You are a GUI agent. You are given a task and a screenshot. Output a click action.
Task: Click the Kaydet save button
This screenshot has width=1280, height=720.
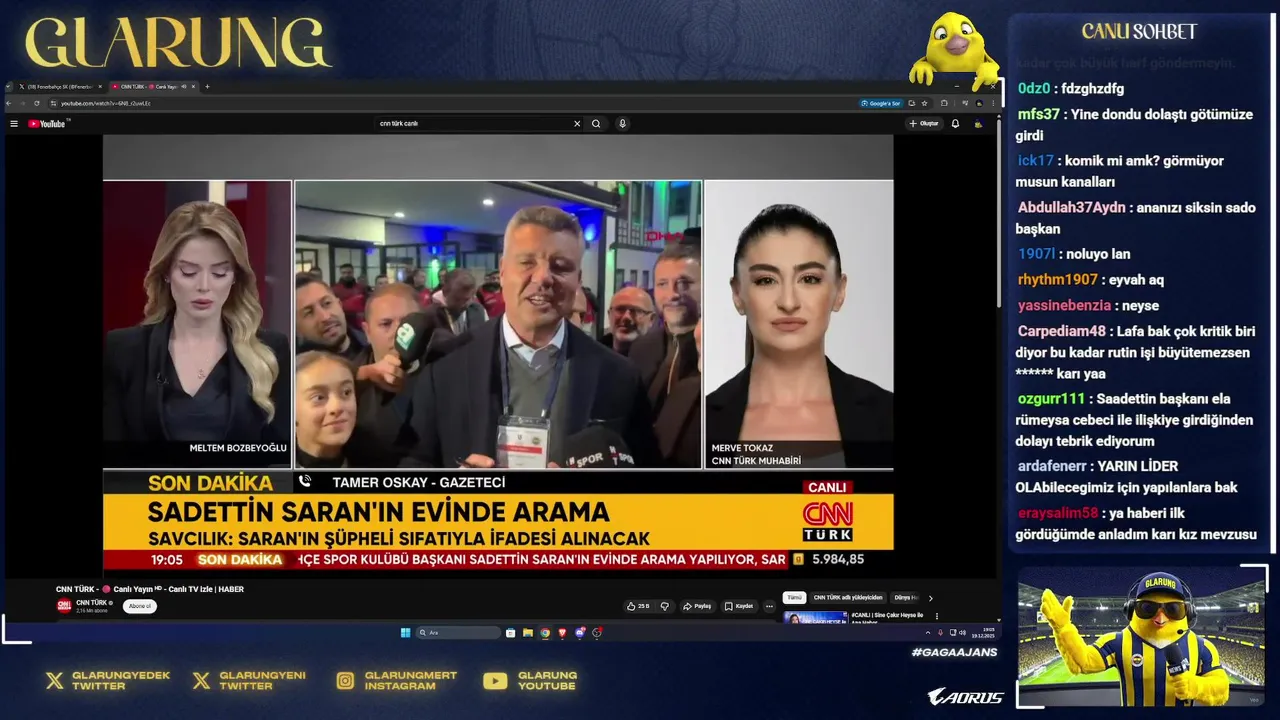coord(740,606)
